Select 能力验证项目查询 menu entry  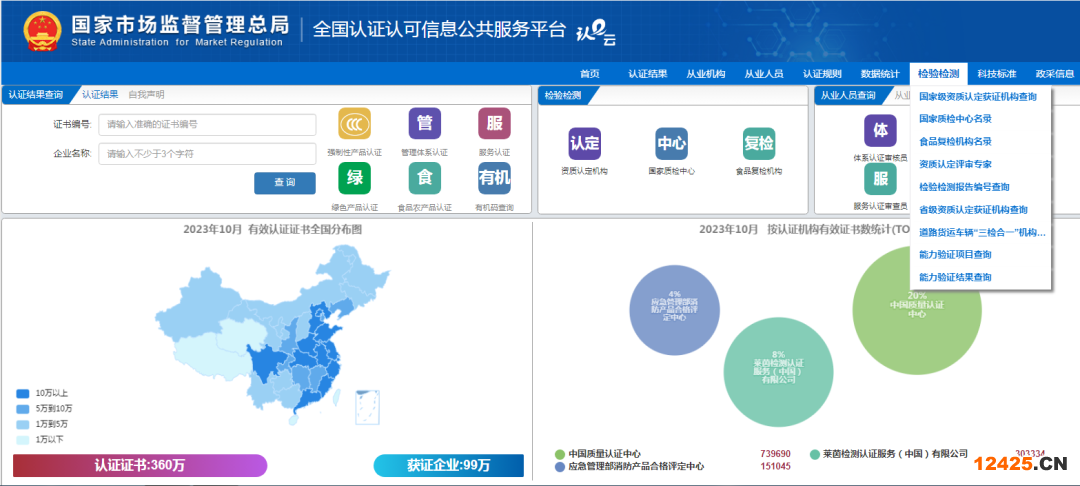coord(955,255)
